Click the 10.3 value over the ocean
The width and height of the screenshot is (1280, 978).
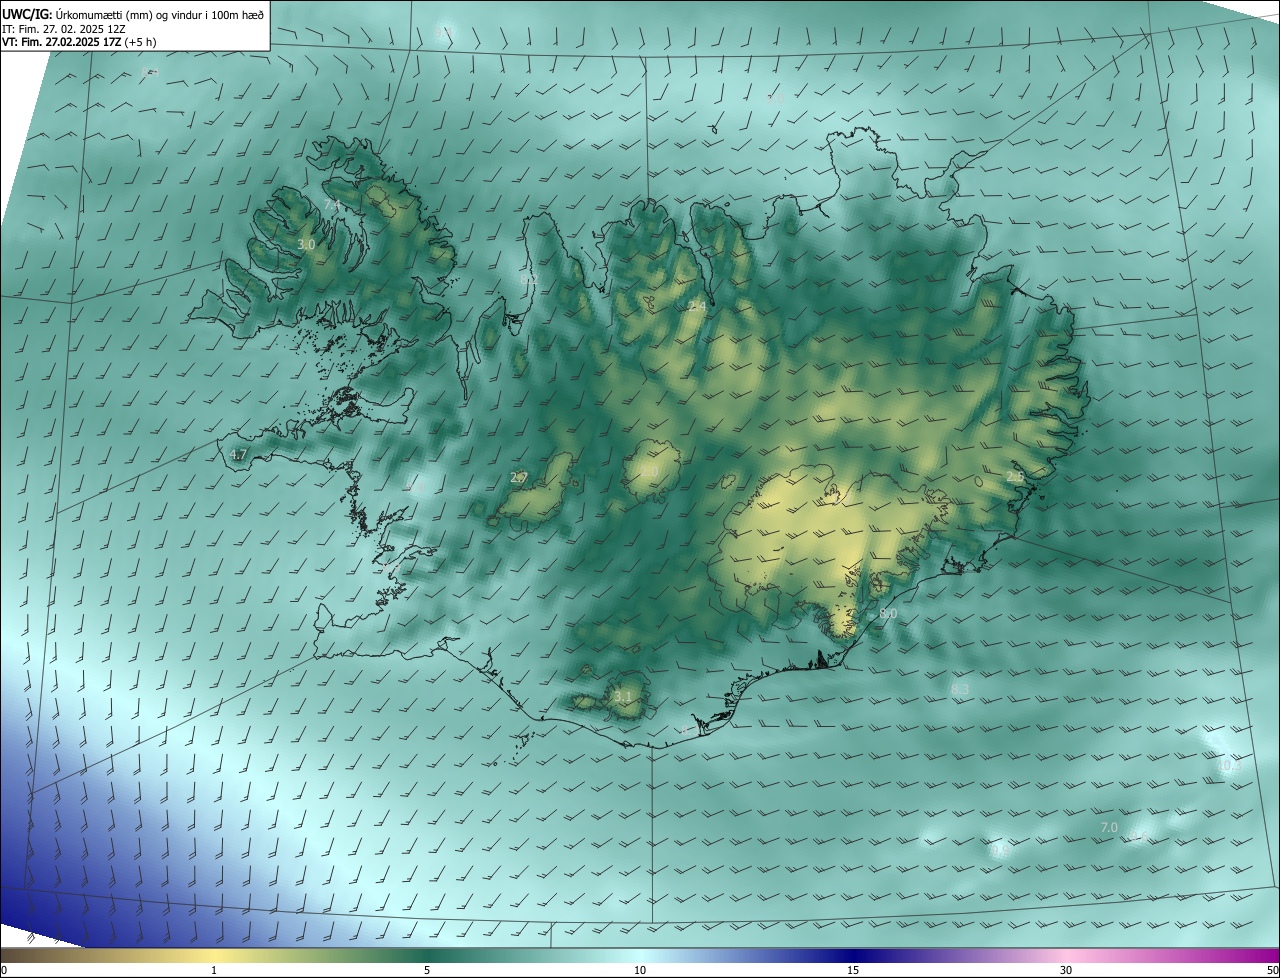(1228, 765)
